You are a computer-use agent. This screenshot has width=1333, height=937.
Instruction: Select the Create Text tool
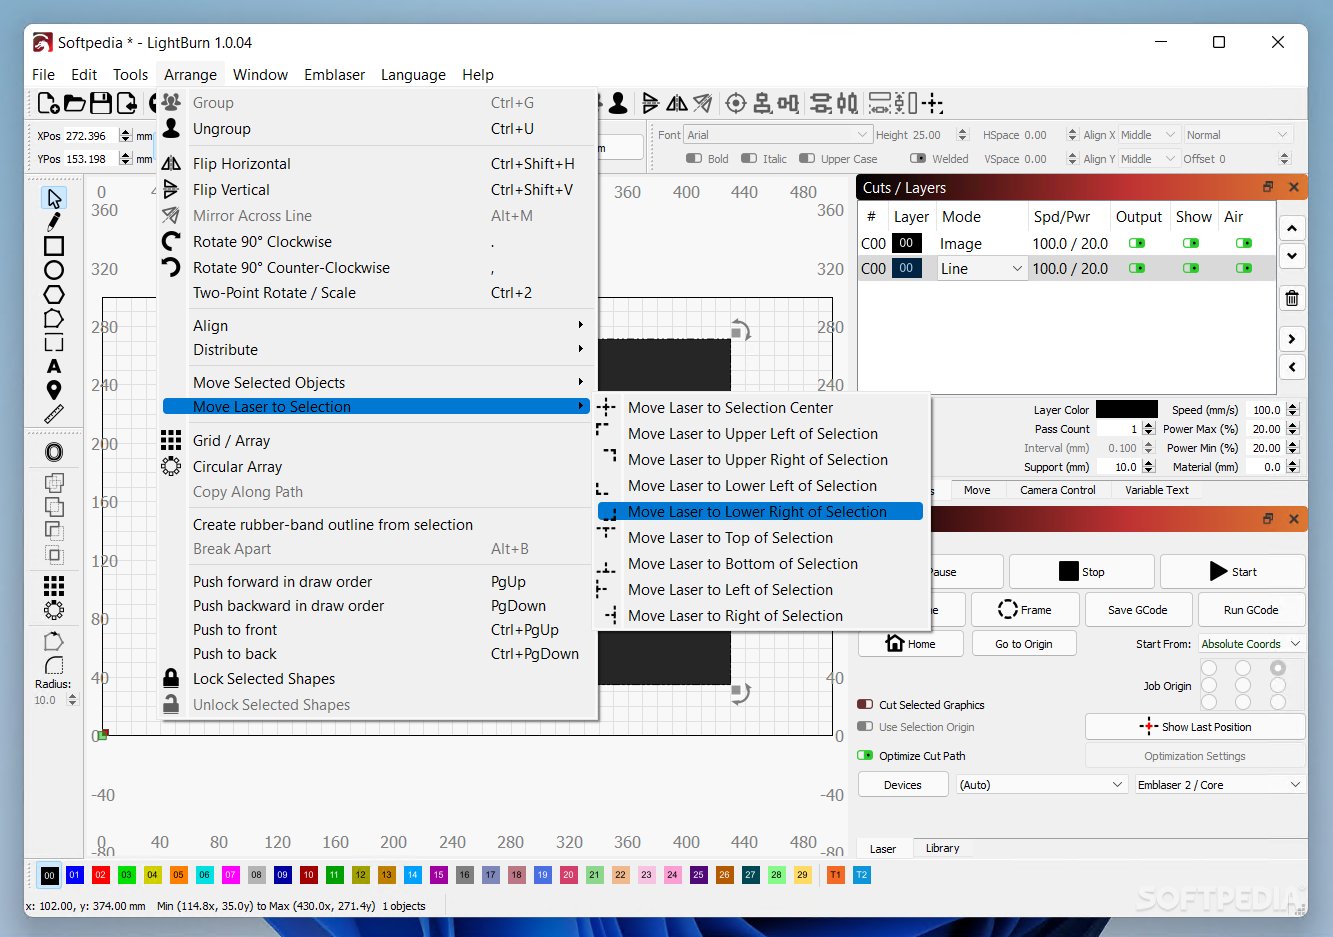click(54, 366)
